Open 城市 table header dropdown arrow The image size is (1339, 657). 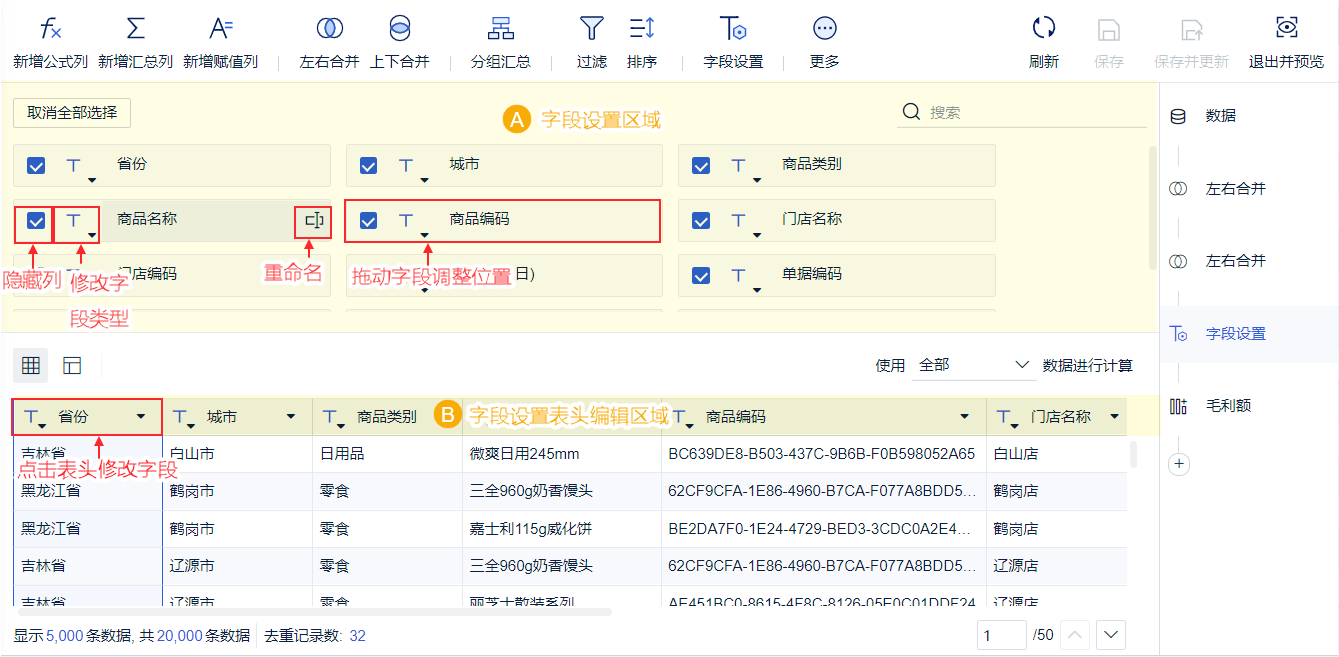point(291,416)
